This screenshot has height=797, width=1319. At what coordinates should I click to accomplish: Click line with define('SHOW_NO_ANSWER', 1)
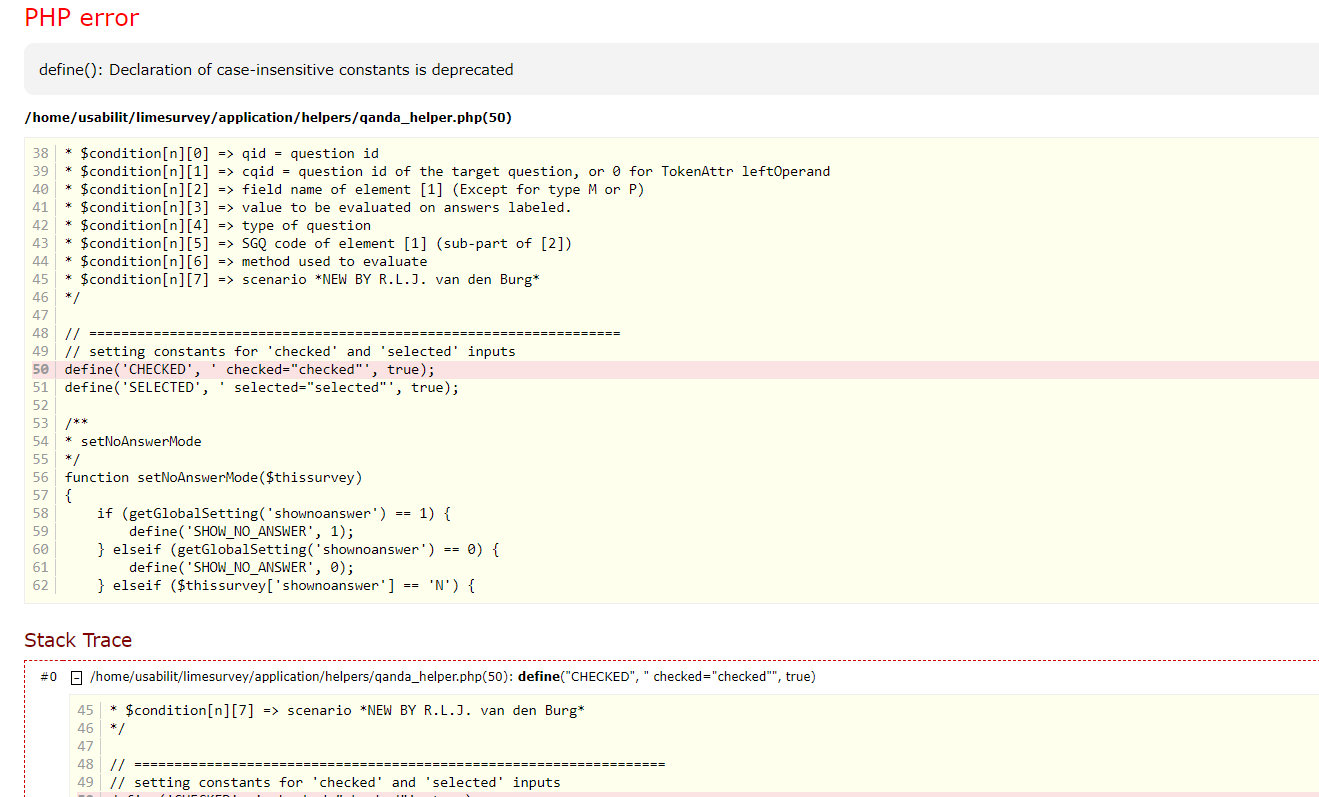pyautogui.click(x=241, y=532)
